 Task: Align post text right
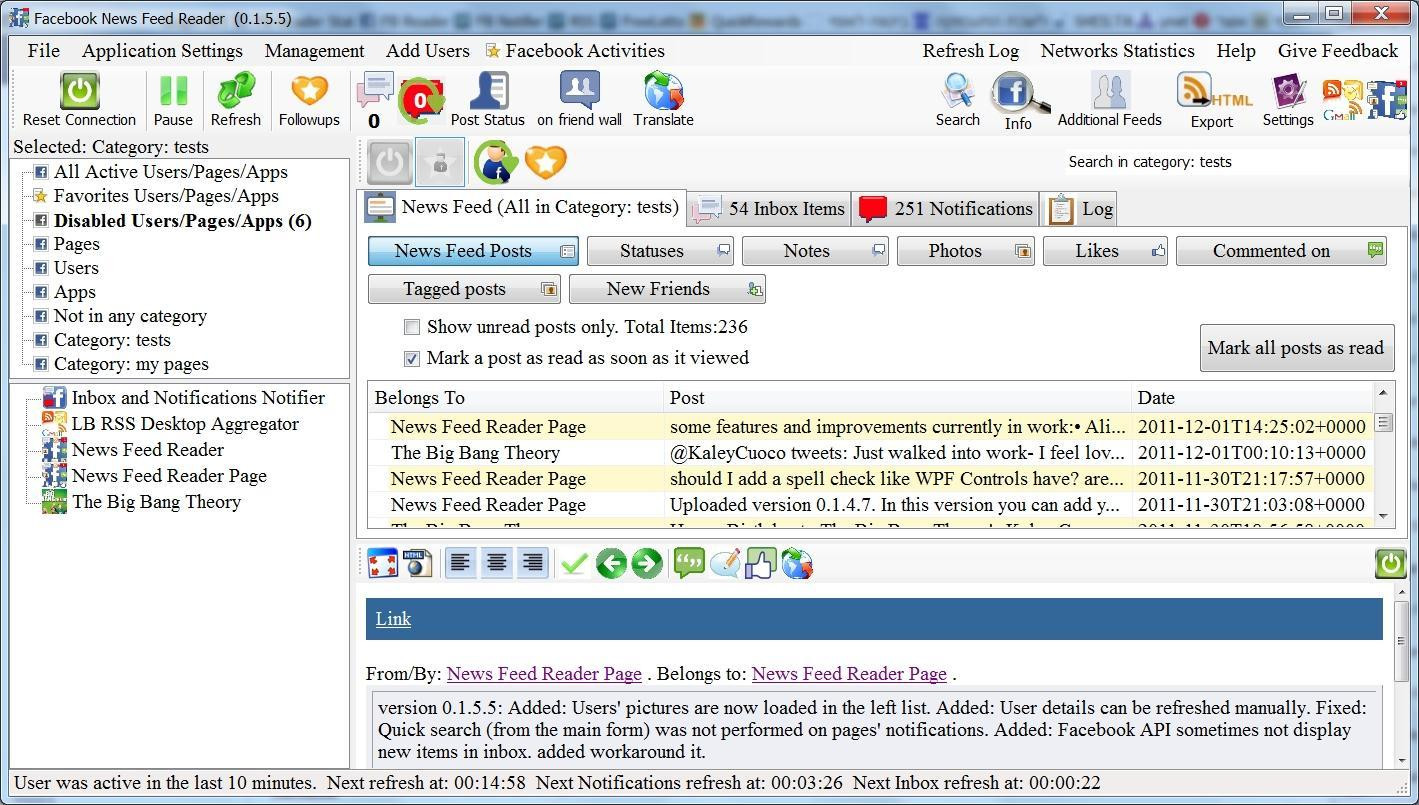coord(533,563)
